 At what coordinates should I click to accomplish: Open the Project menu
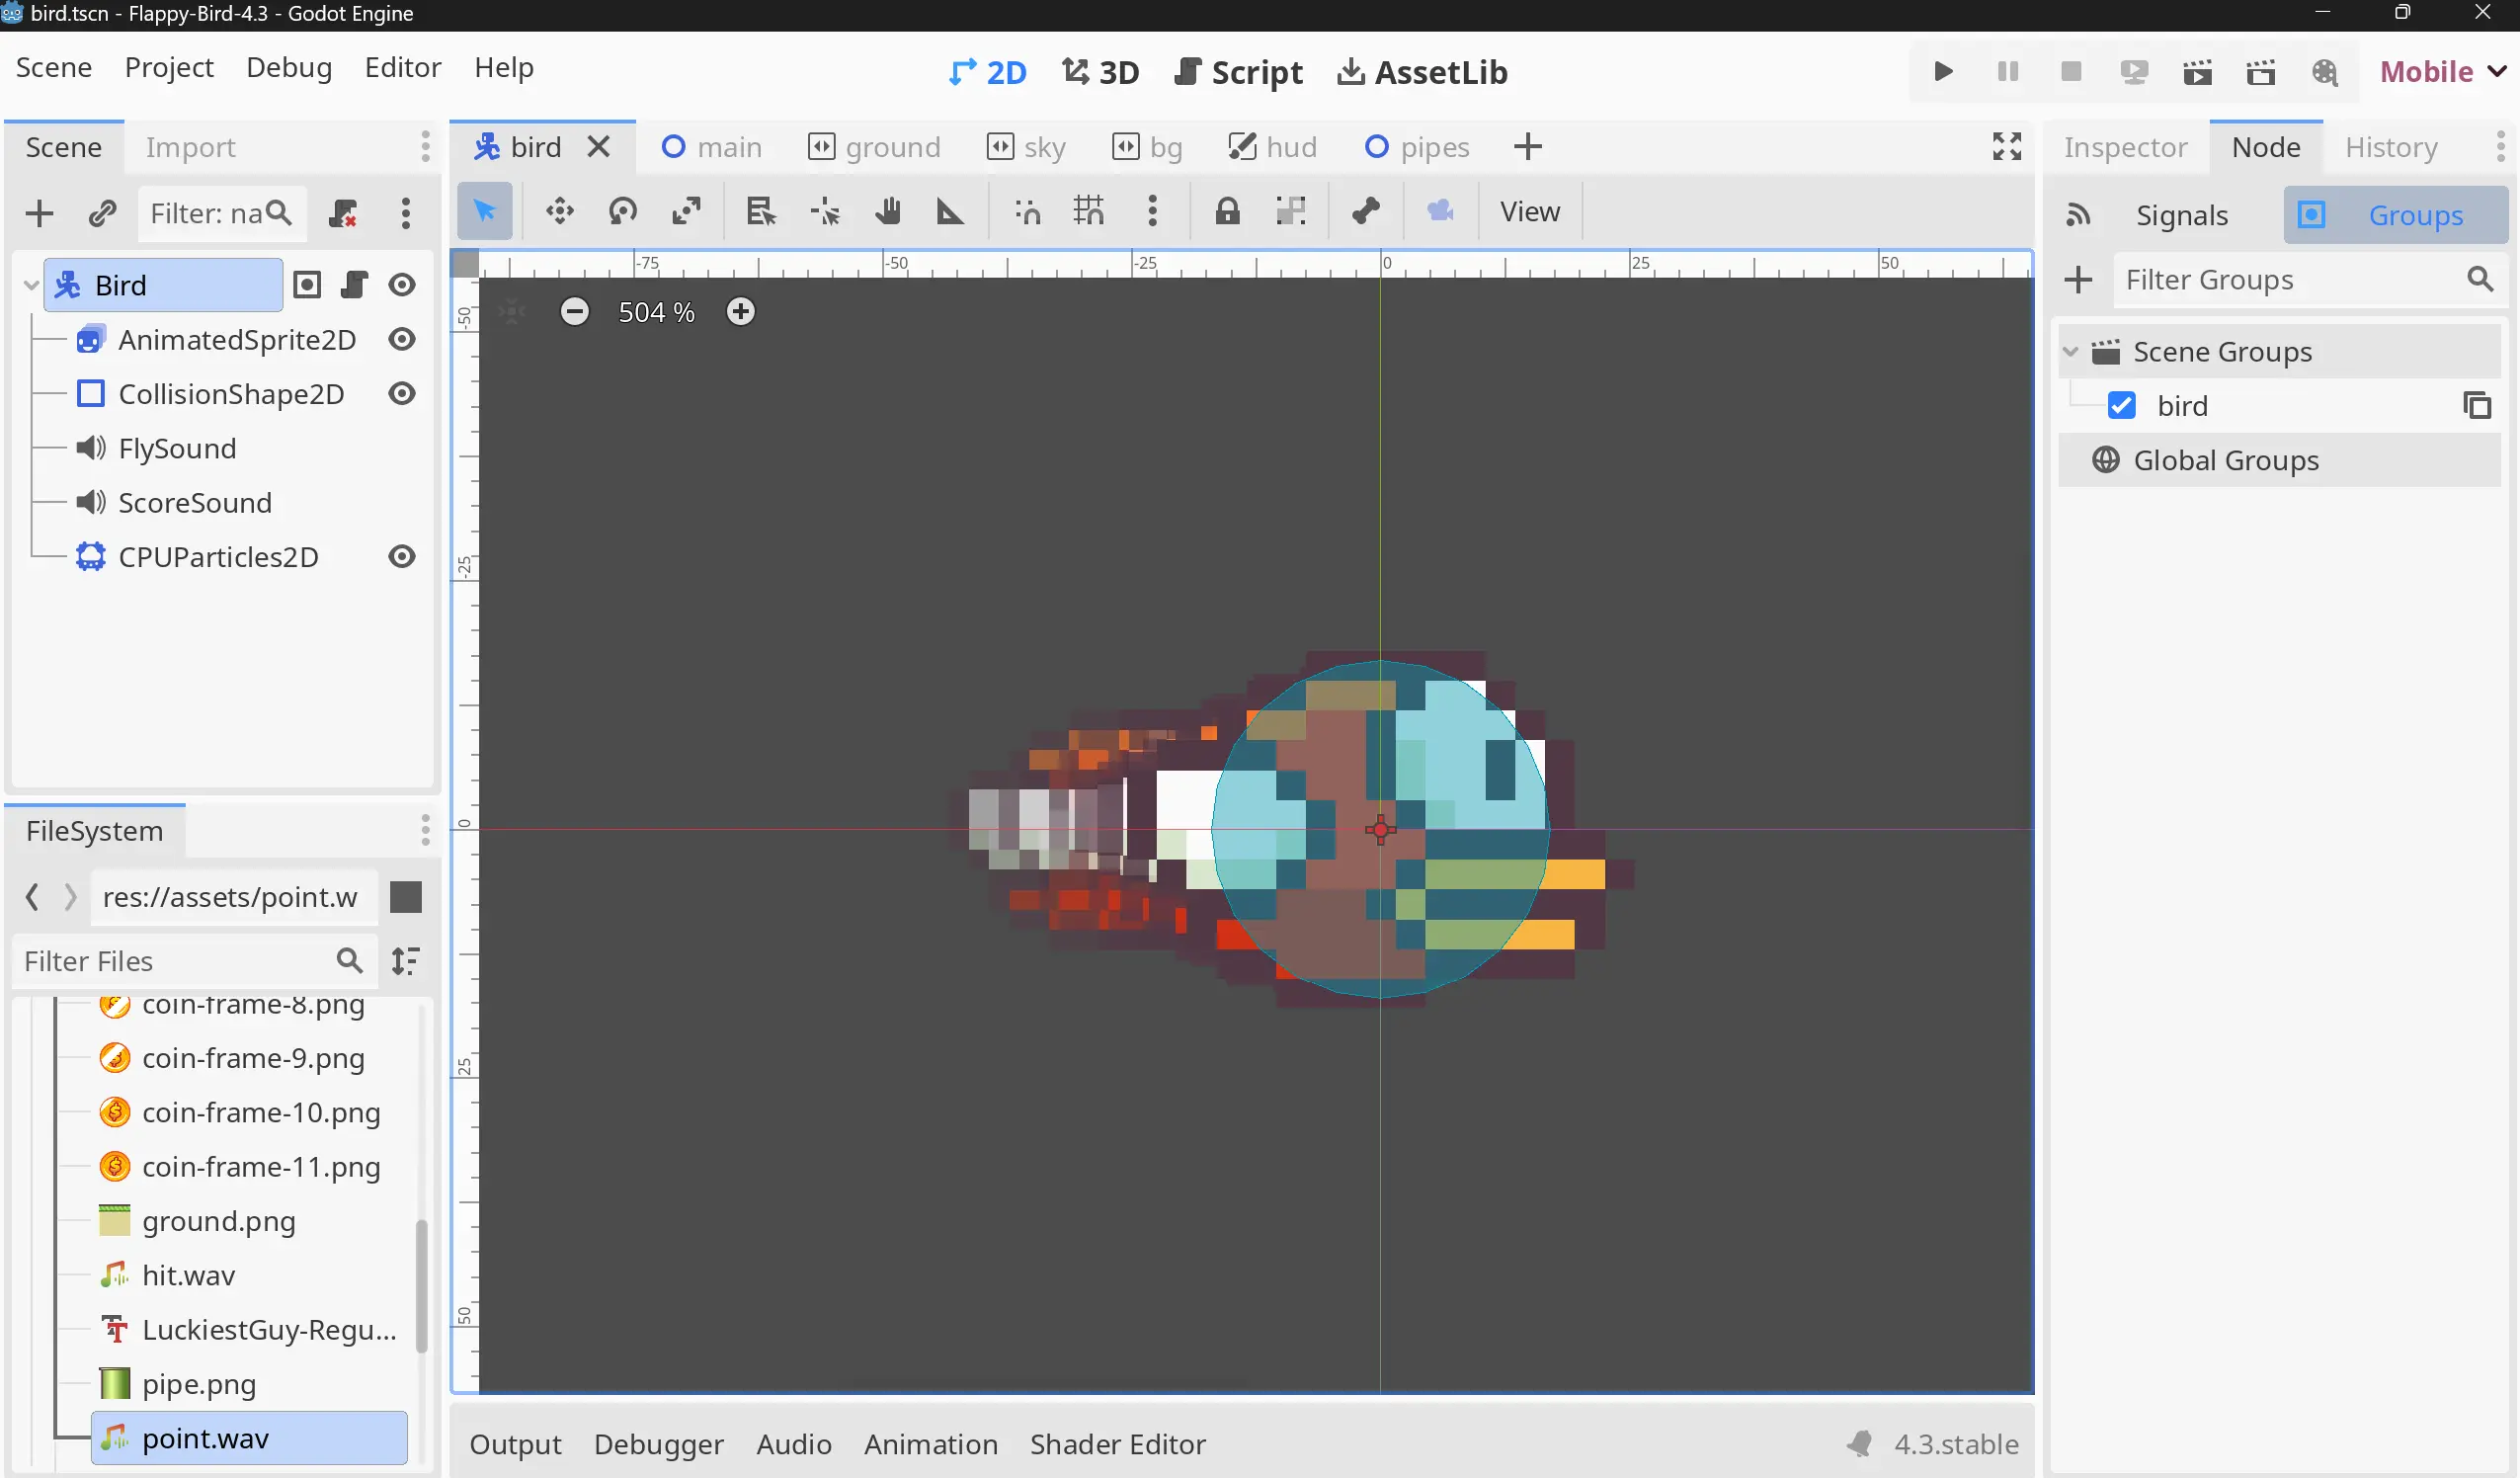pyautogui.click(x=169, y=68)
